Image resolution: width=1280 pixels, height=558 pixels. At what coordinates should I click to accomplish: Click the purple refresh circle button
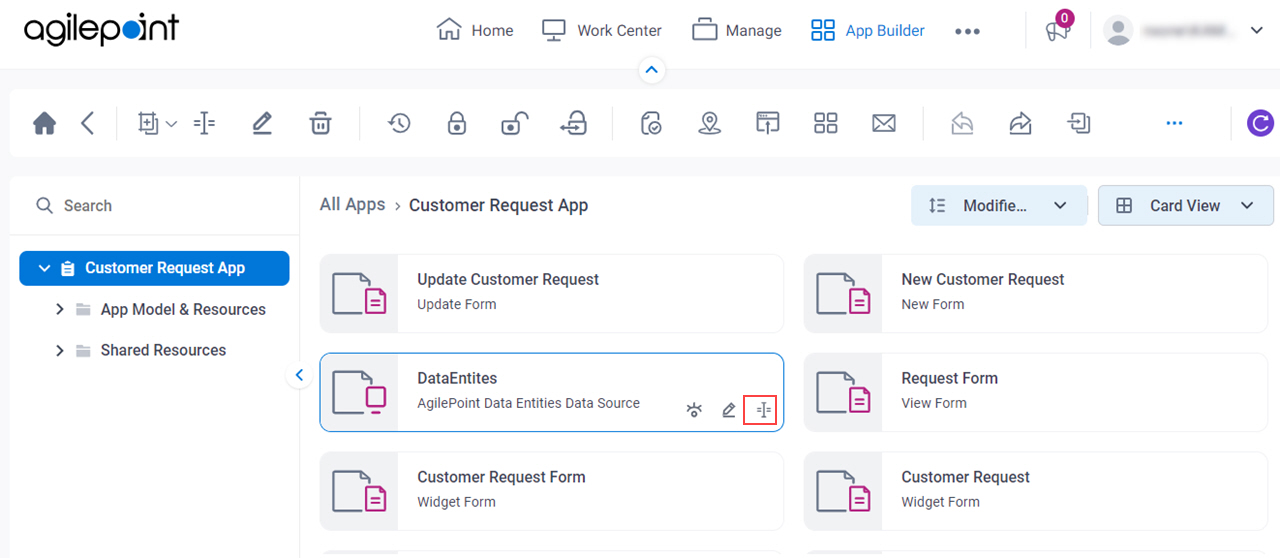click(x=1260, y=123)
